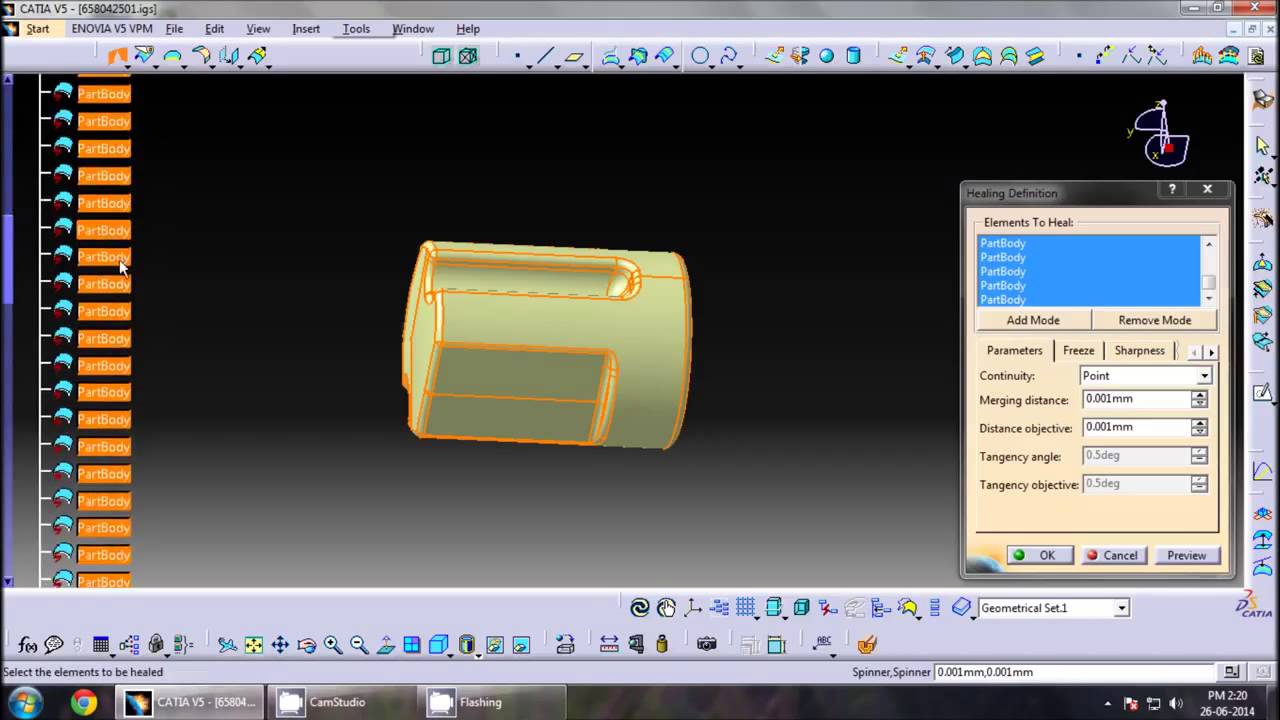The height and width of the screenshot is (720, 1280).
Task: Click the Spinner value field in status bar
Action: tap(1076, 672)
